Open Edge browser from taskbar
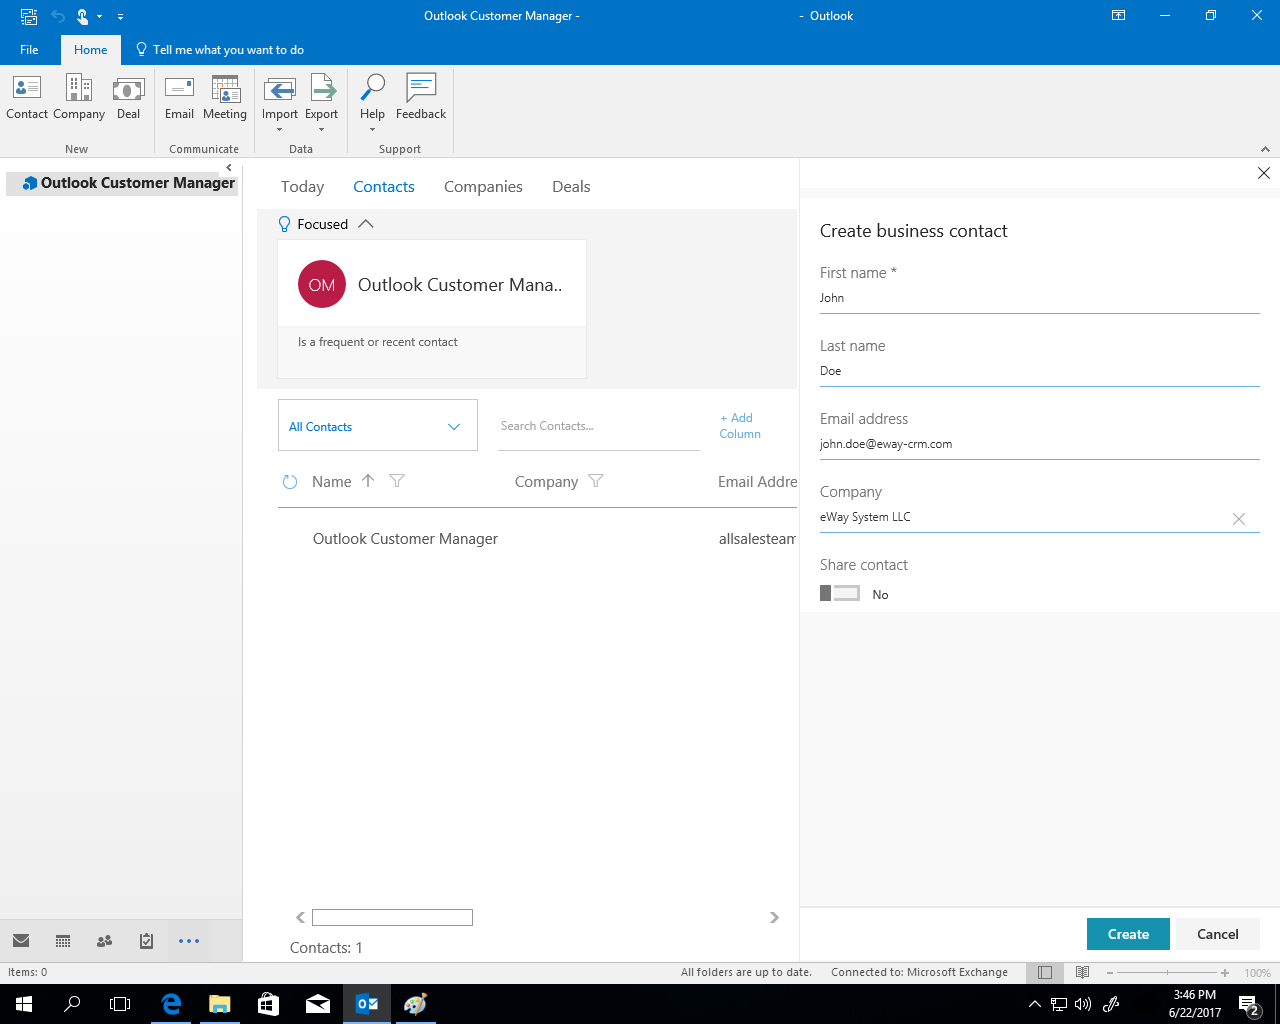1280x1024 pixels. pos(171,1004)
